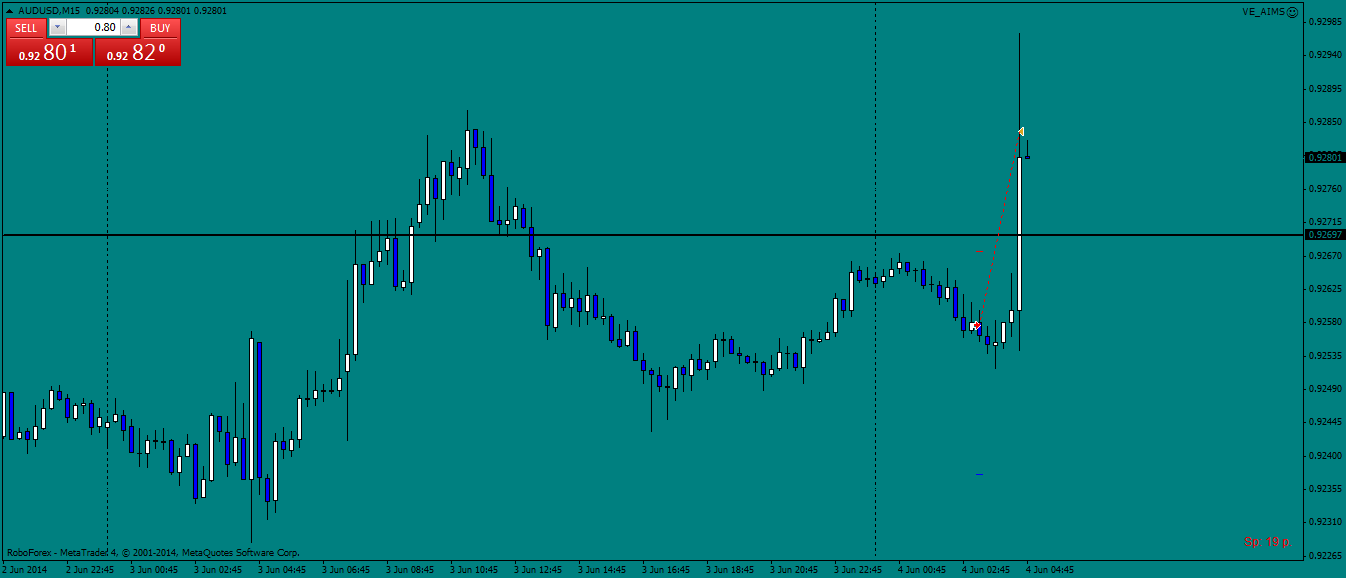
Task: Click the Sp: 19 p spread label
Action: point(1267,542)
